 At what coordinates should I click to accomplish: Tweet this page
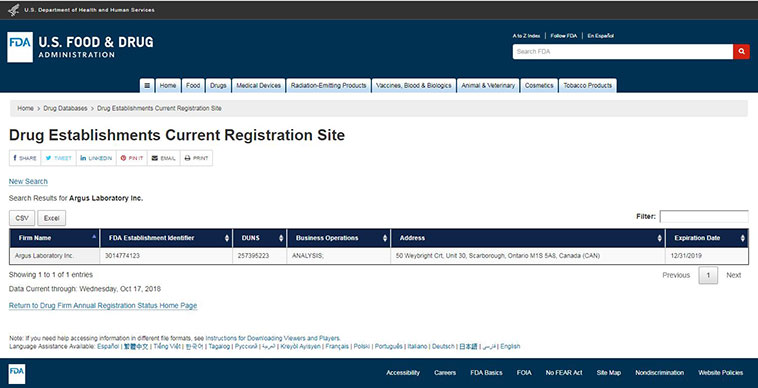[x=58, y=158]
